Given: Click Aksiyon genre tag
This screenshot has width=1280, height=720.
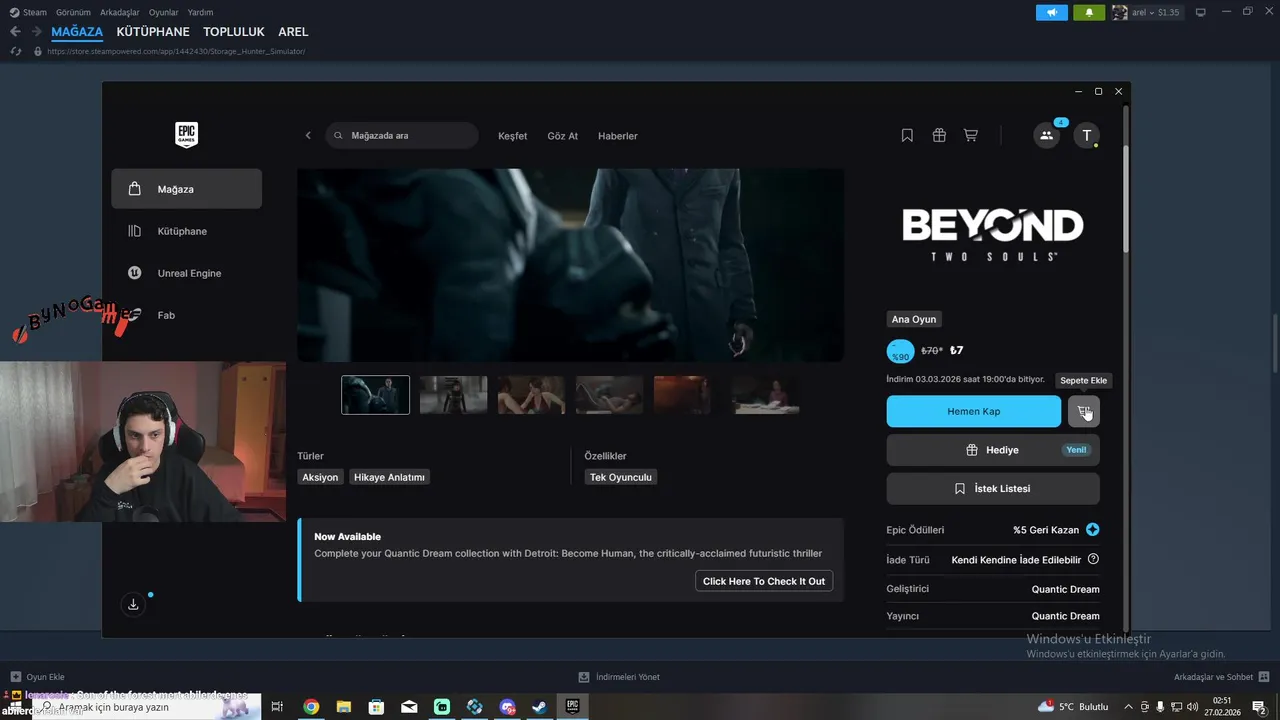Looking at the screenshot, I should pos(320,477).
